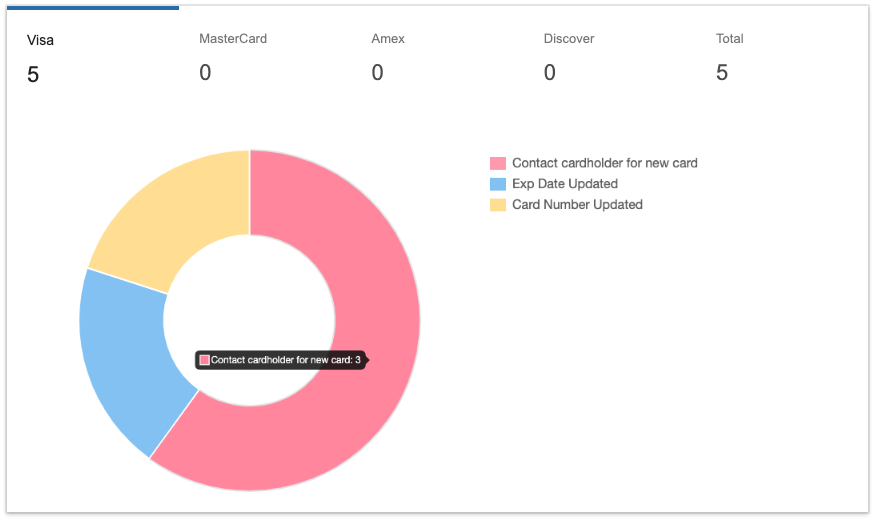The height and width of the screenshot is (520, 876).
Task: Click the Visa count of 5
Action: tap(33, 74)
